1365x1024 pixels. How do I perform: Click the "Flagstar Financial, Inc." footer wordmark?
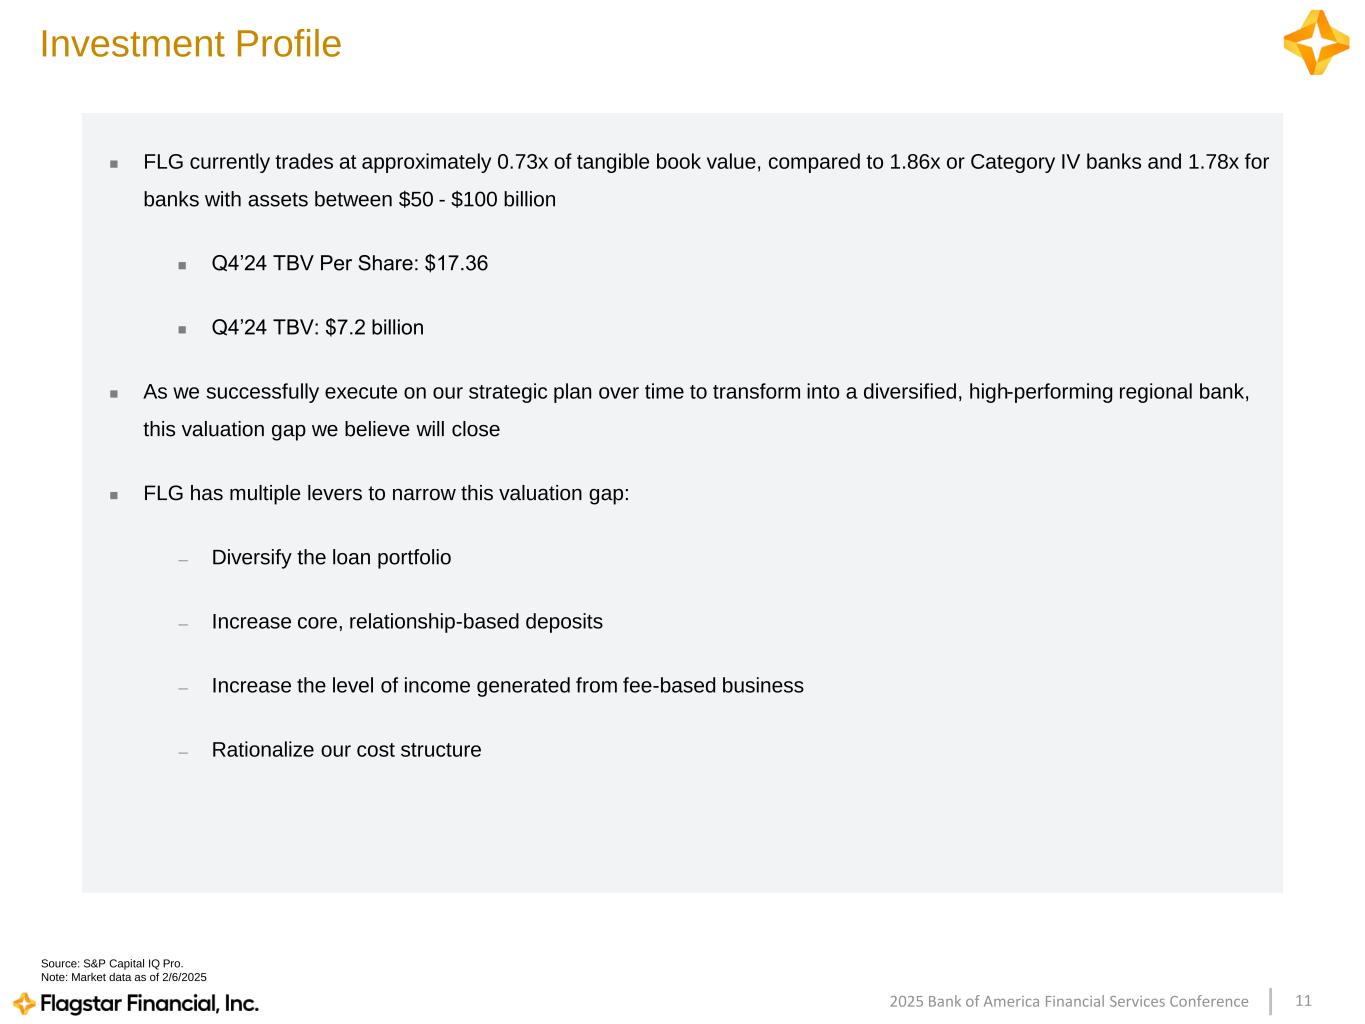click(149, 1003)
